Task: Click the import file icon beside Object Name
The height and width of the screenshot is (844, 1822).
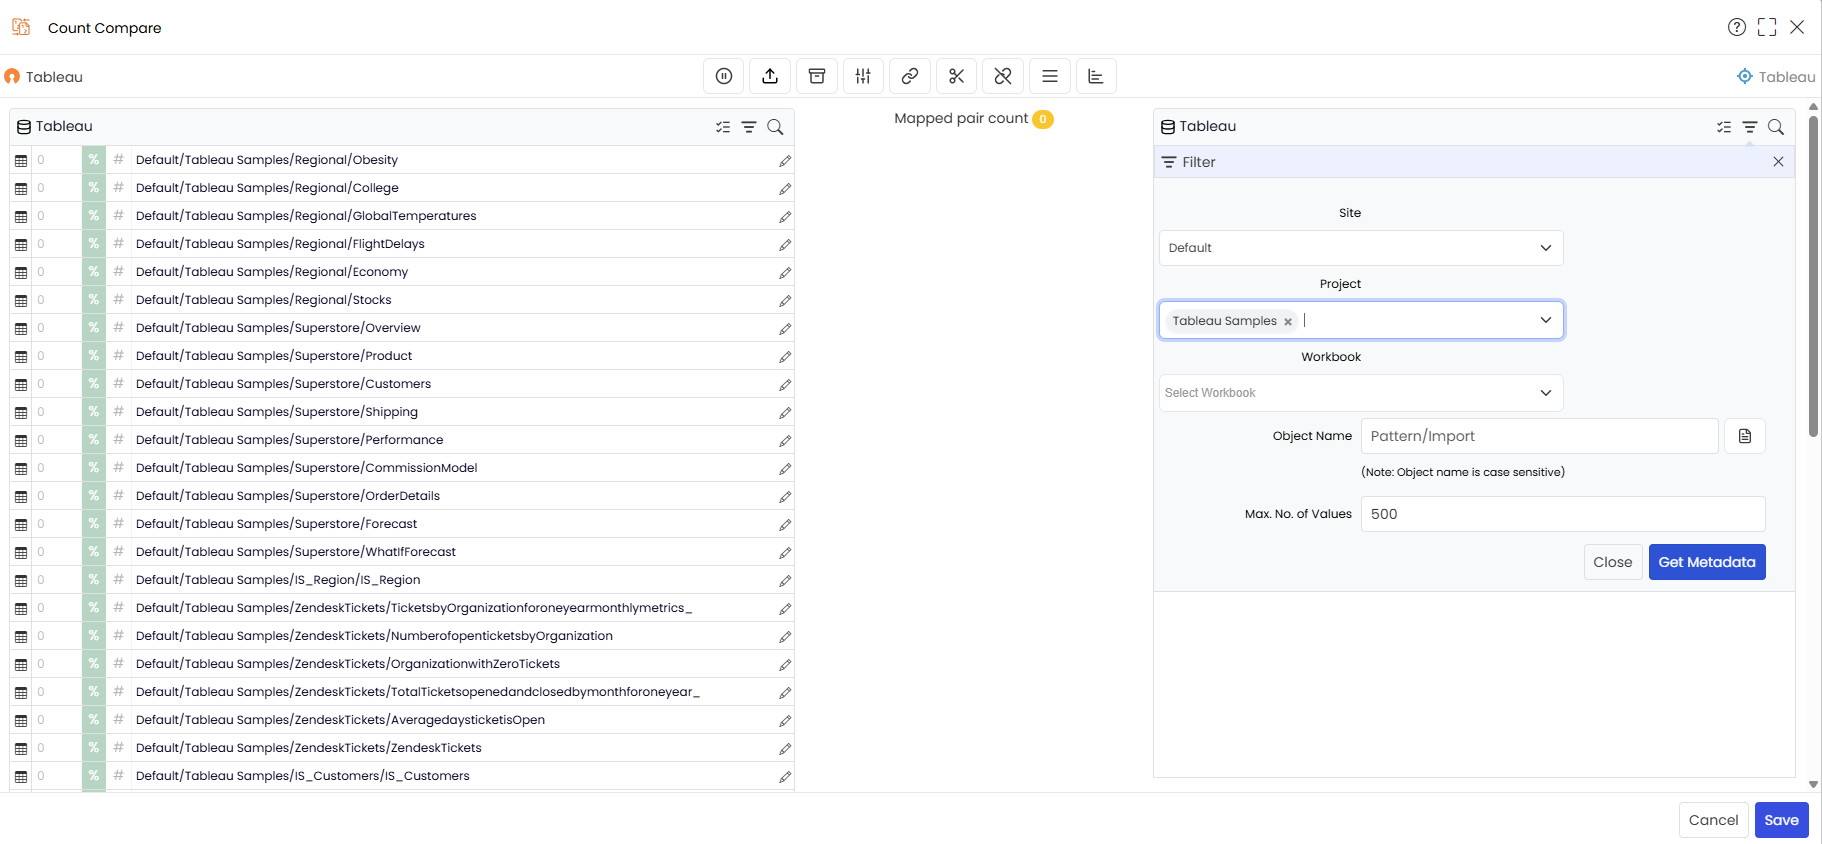Action: click(x=1745, y=436)
